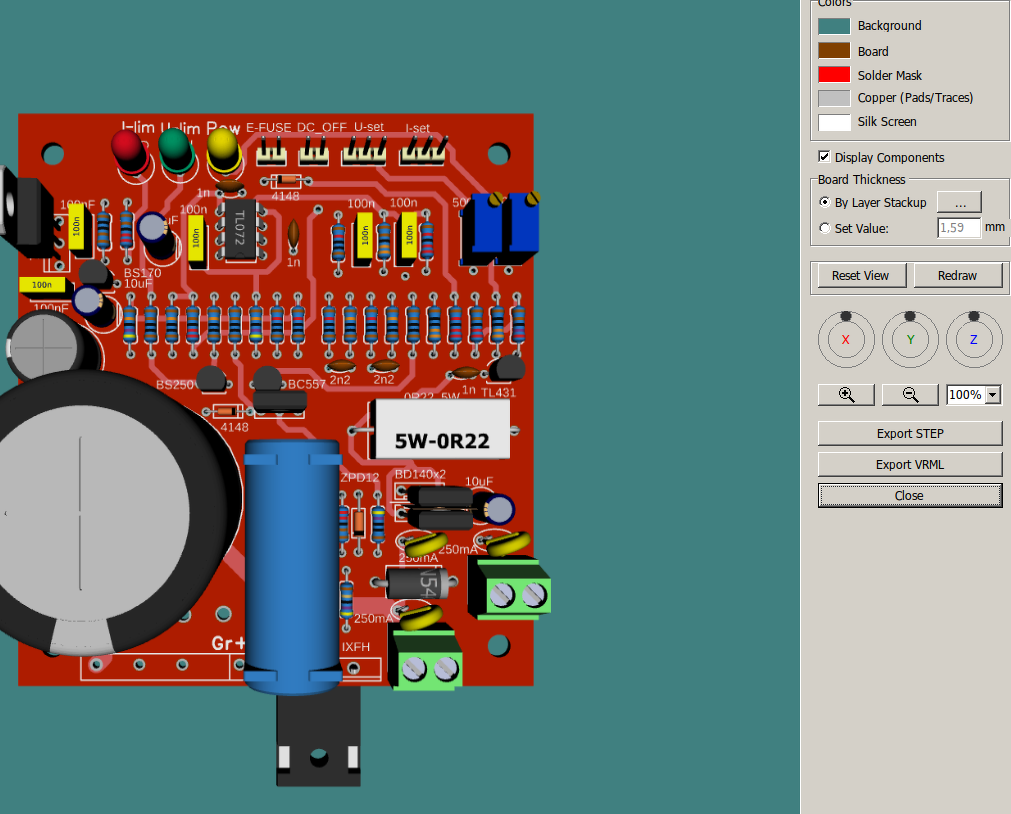Screen dimensions: 1011x814
Task: Click the BS250 silkscreen label
Action: 175,385
